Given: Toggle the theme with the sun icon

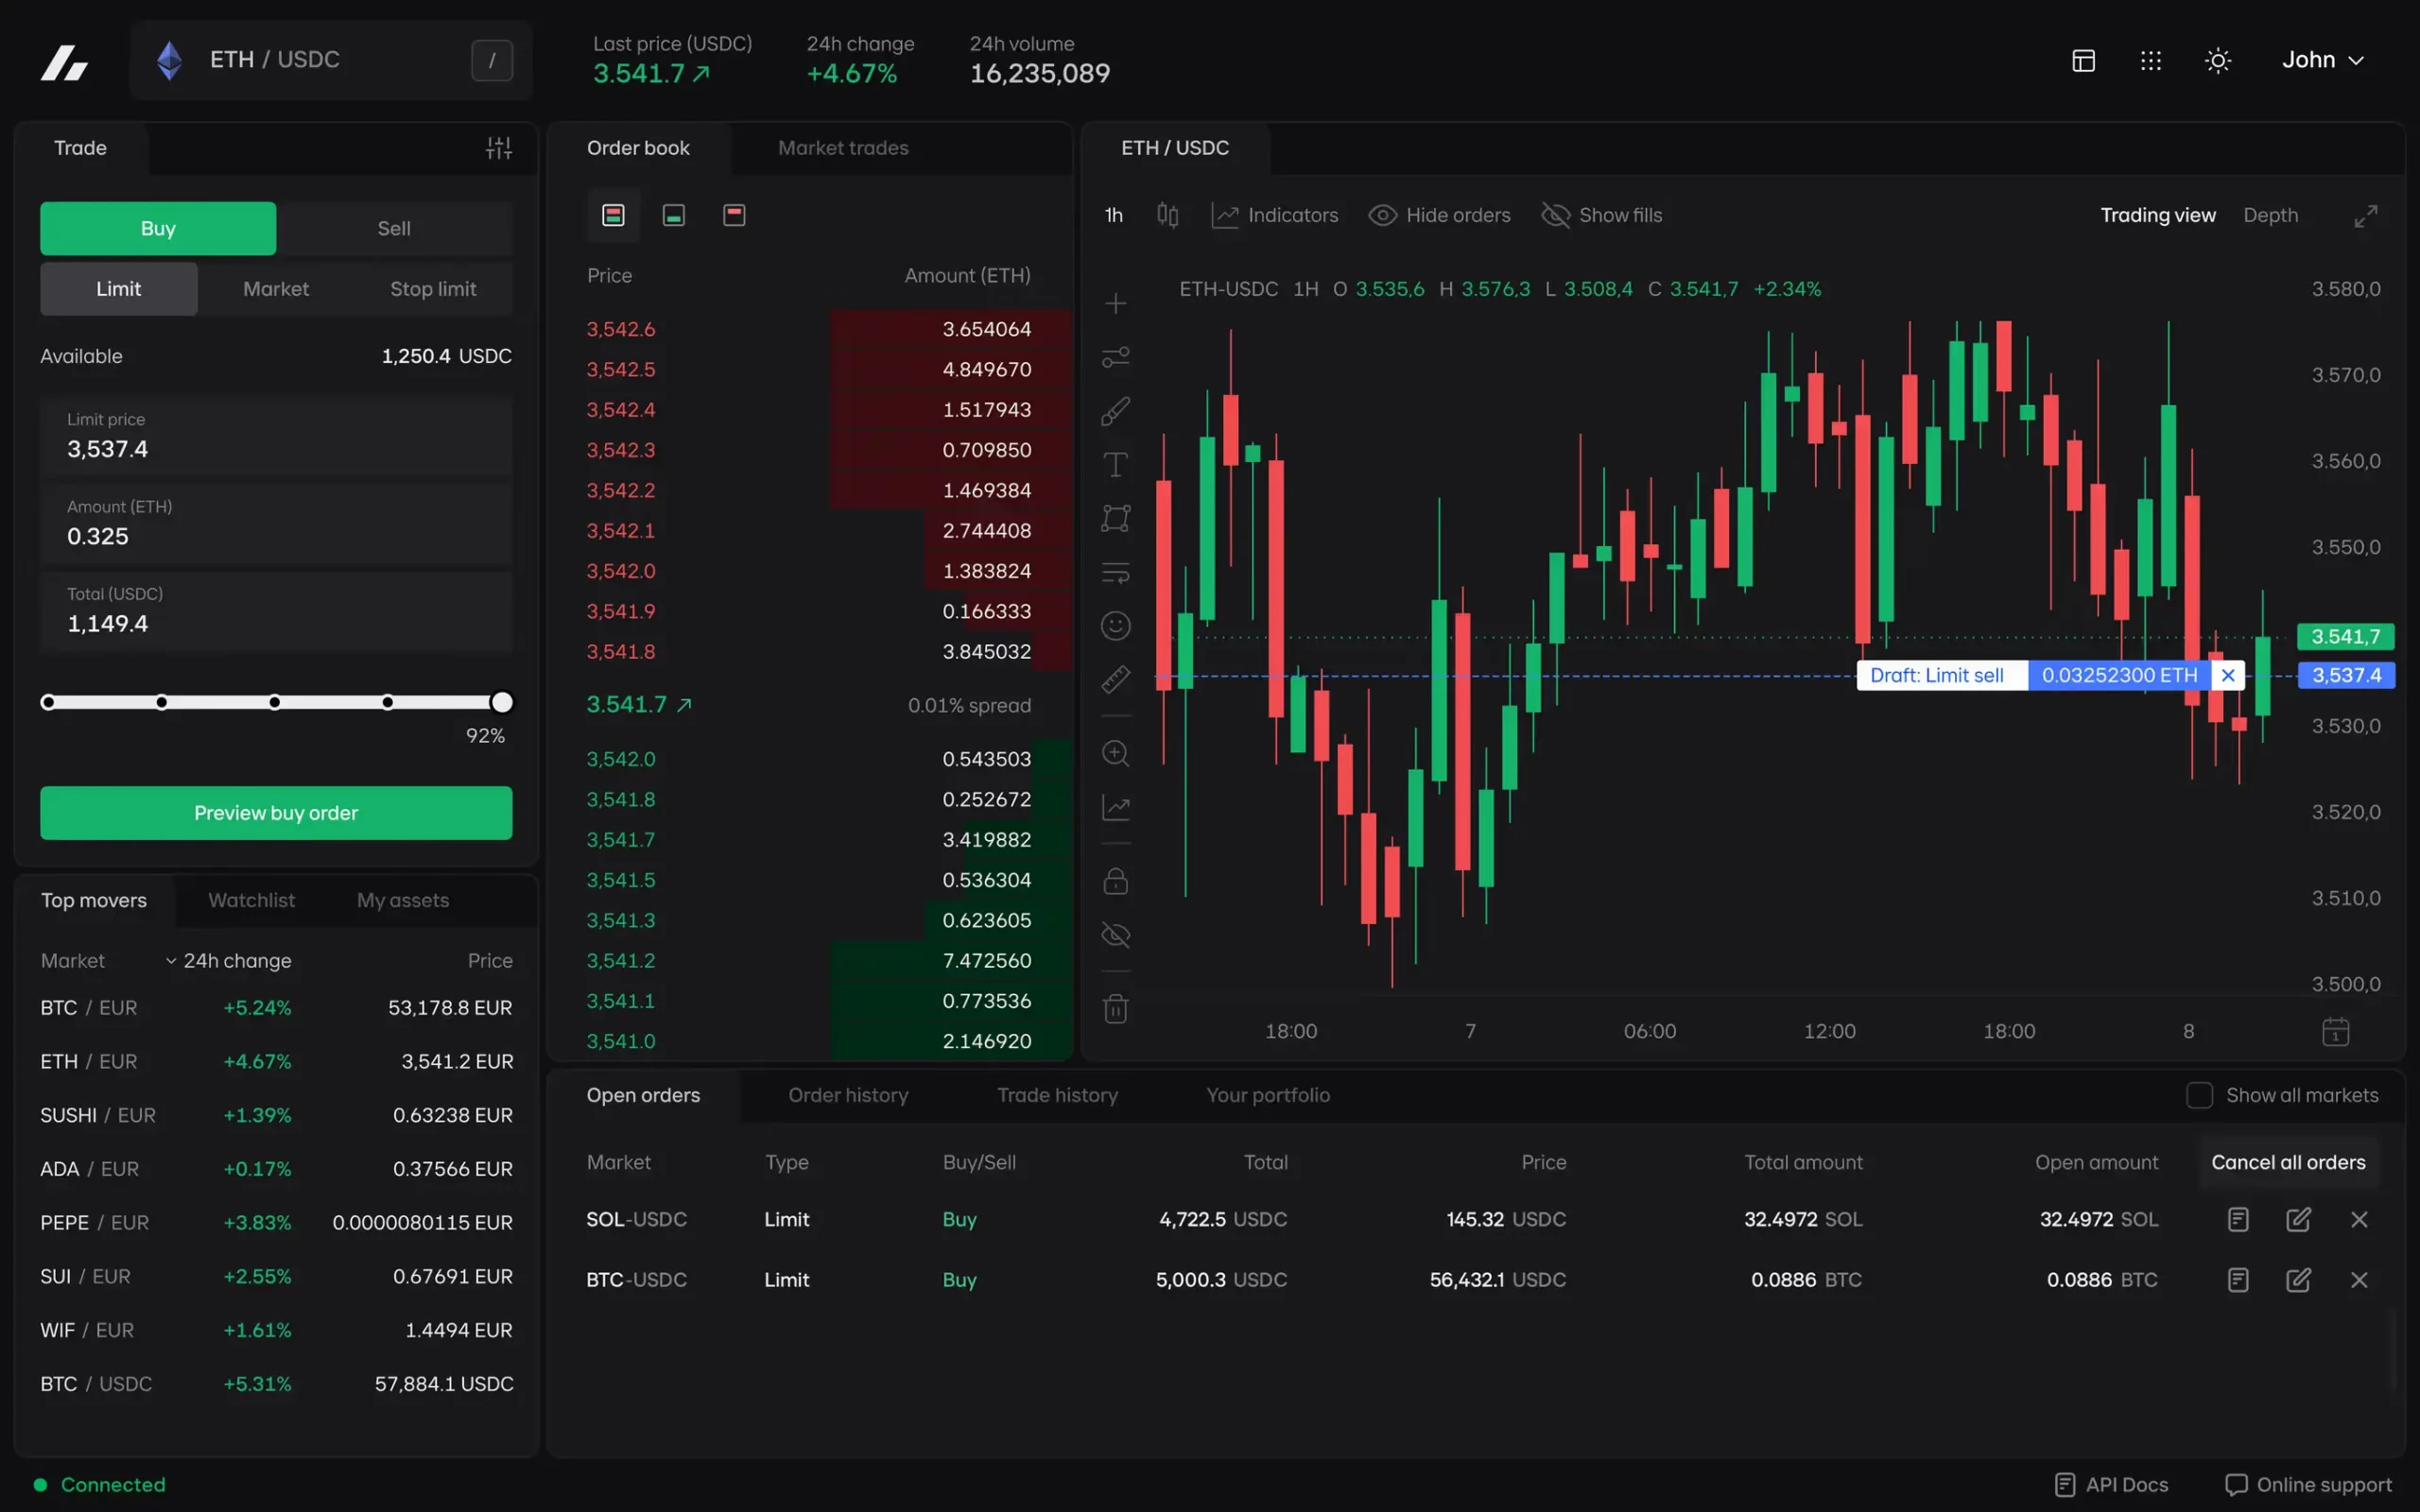Looking at the screenshot, I should (2218, 60).
